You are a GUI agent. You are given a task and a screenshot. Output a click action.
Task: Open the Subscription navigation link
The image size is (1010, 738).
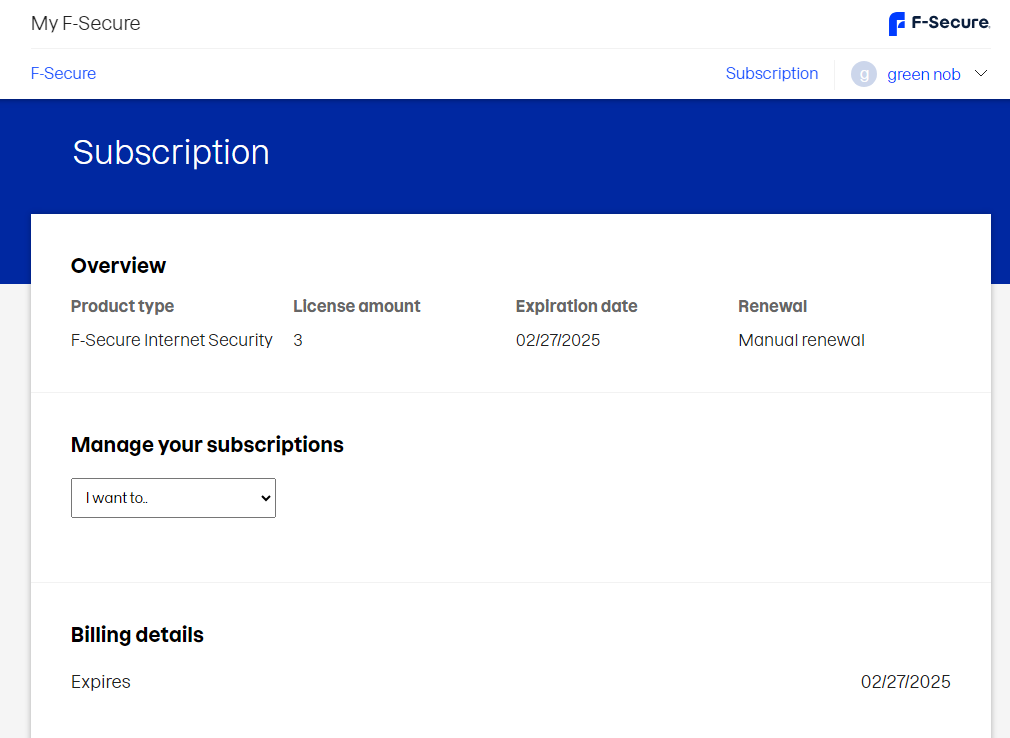tap(772, 73)
